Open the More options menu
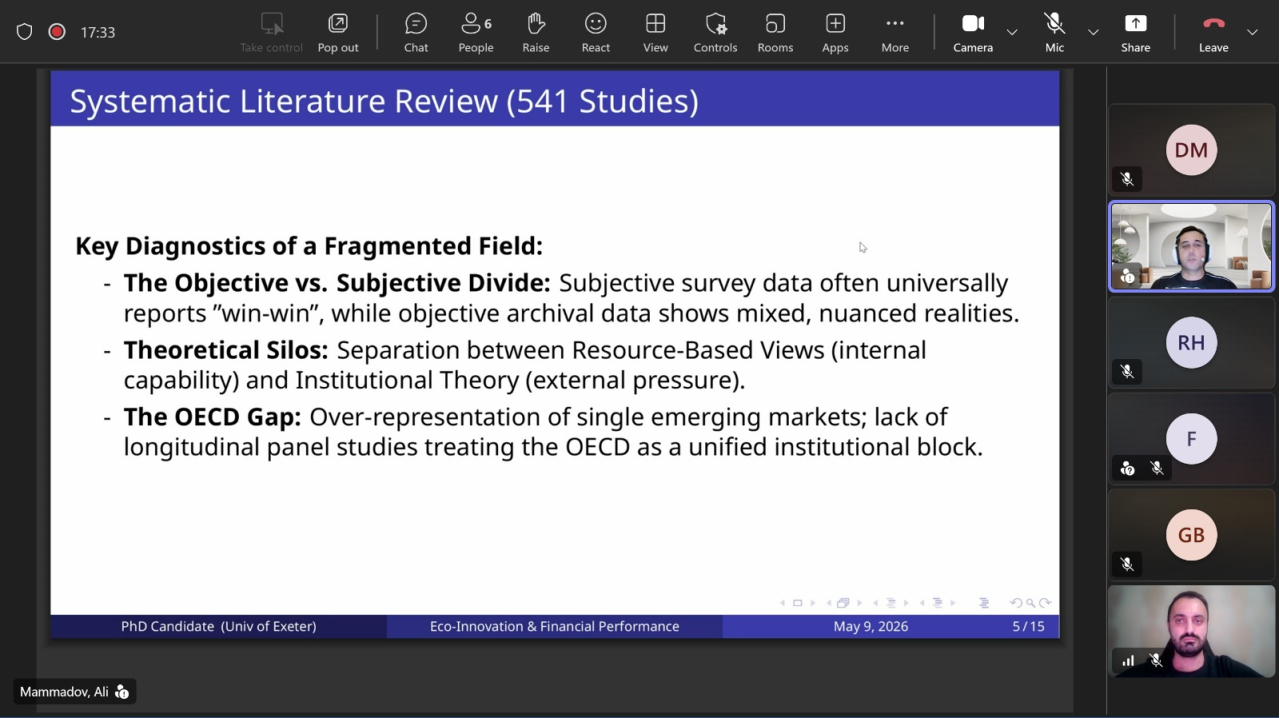Screen dimensions: 1280x718 pyautogui.click(x=895, y=32)
